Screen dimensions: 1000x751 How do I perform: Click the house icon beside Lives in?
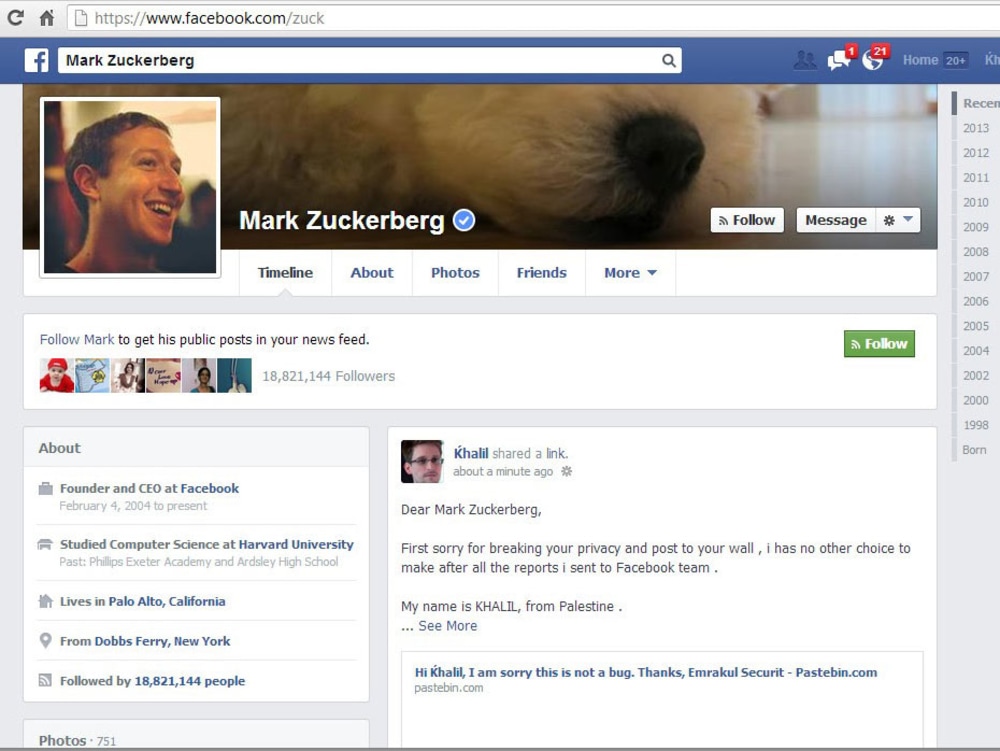45,601
